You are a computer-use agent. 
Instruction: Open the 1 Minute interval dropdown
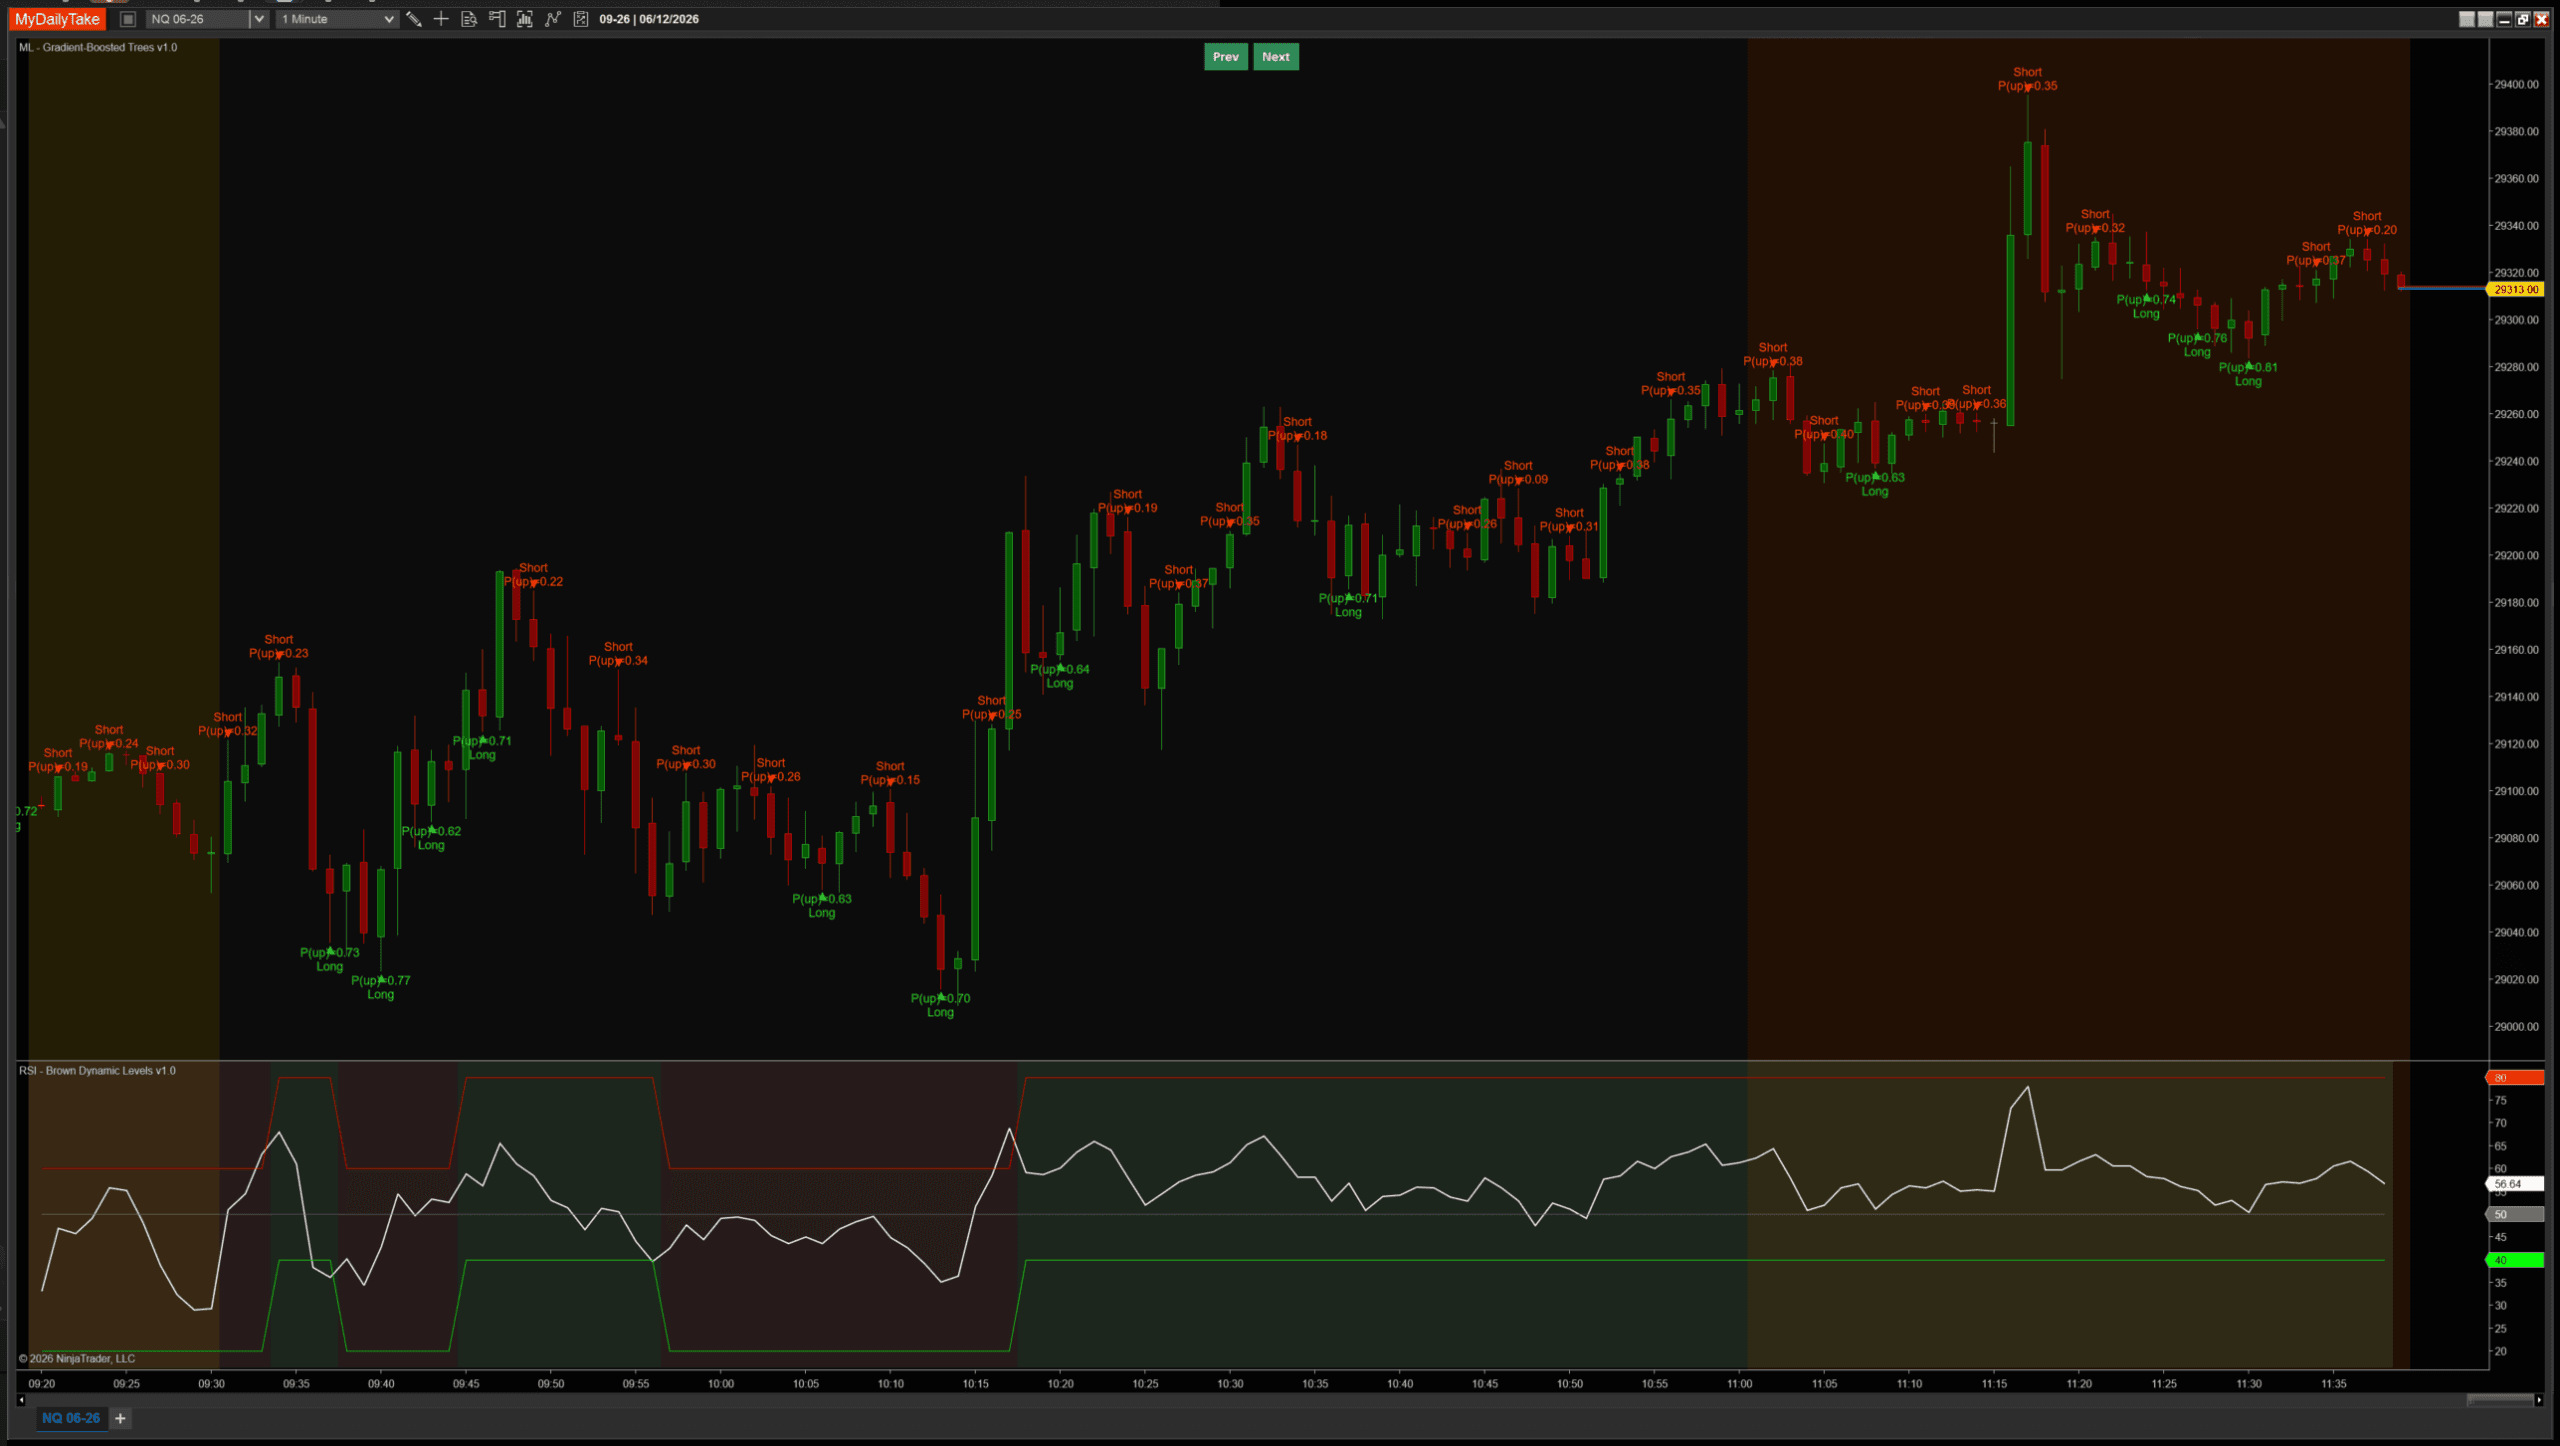point(337,19)
